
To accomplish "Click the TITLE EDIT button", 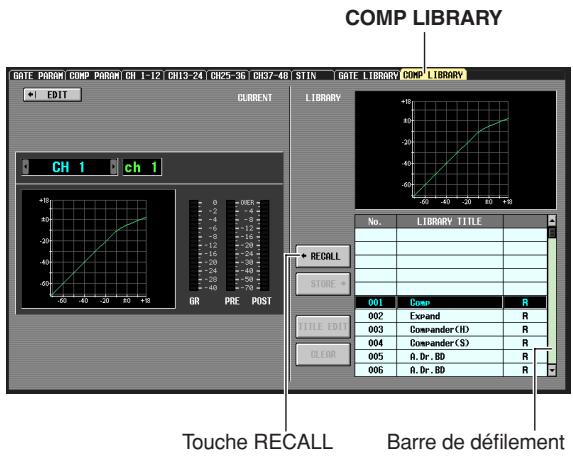I will pos(323,326).
